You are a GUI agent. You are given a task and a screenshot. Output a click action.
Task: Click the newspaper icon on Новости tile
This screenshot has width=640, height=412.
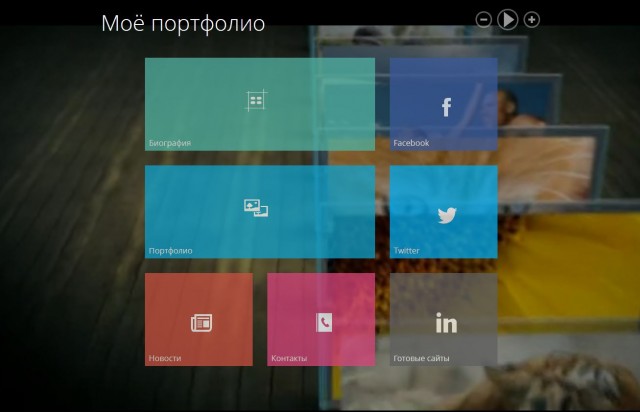pos(202,323)
